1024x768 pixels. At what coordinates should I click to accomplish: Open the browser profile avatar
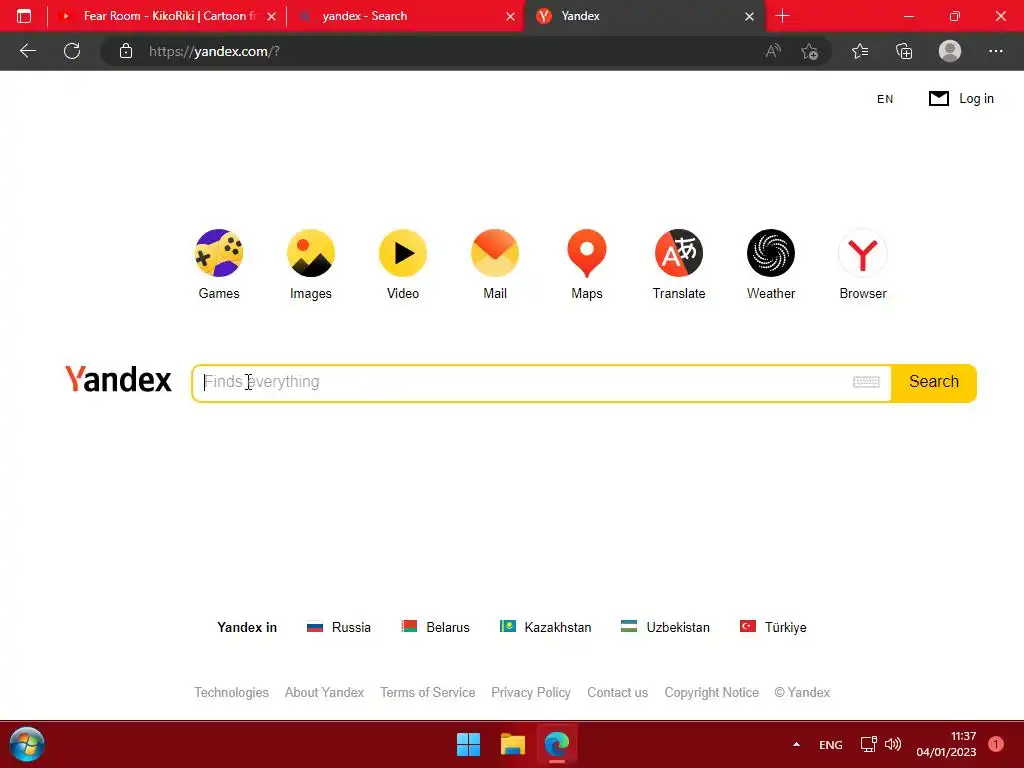pos(950,51)
